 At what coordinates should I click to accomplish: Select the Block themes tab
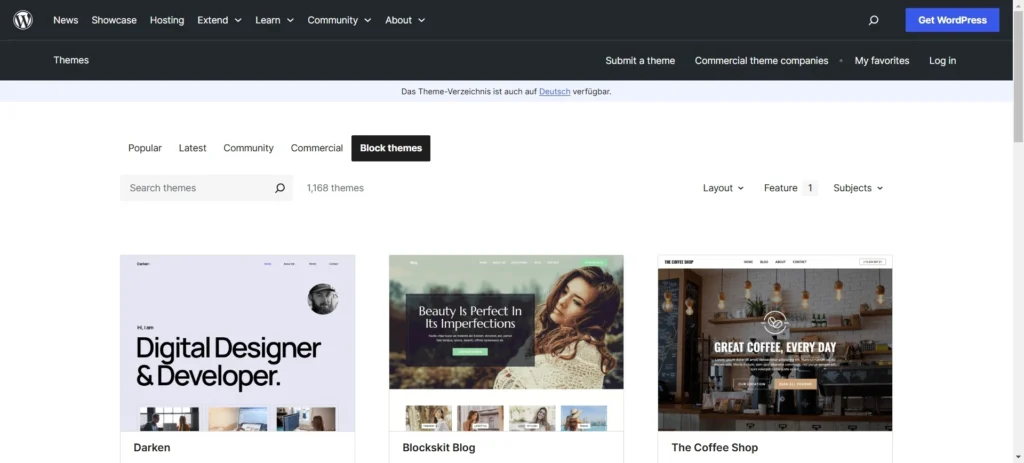click(391, 148)
